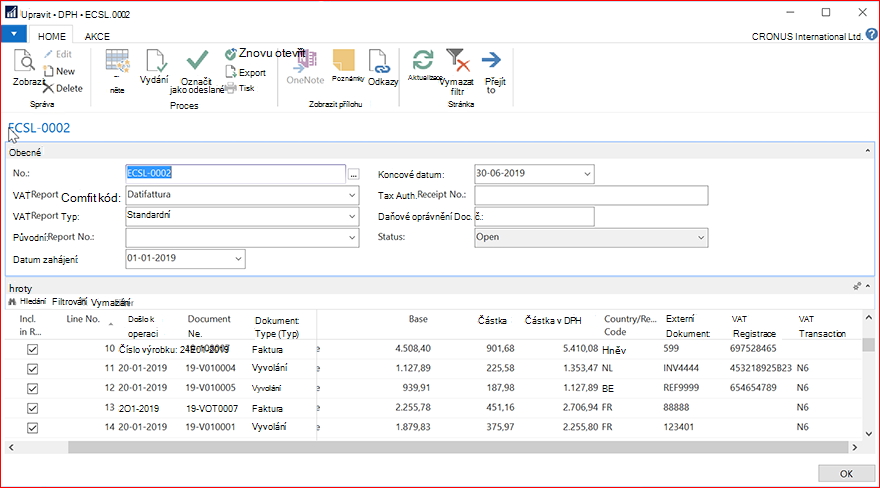Screen dimensions: 880x488
Task: Click the Delete cross icon
Action: tap(48, 88)
